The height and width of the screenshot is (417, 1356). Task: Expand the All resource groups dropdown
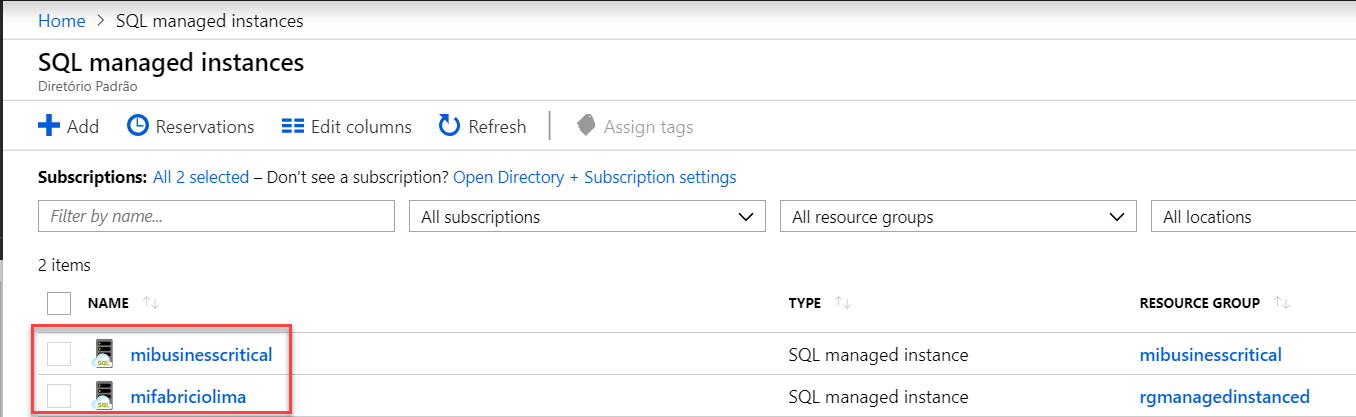[957, 217]
